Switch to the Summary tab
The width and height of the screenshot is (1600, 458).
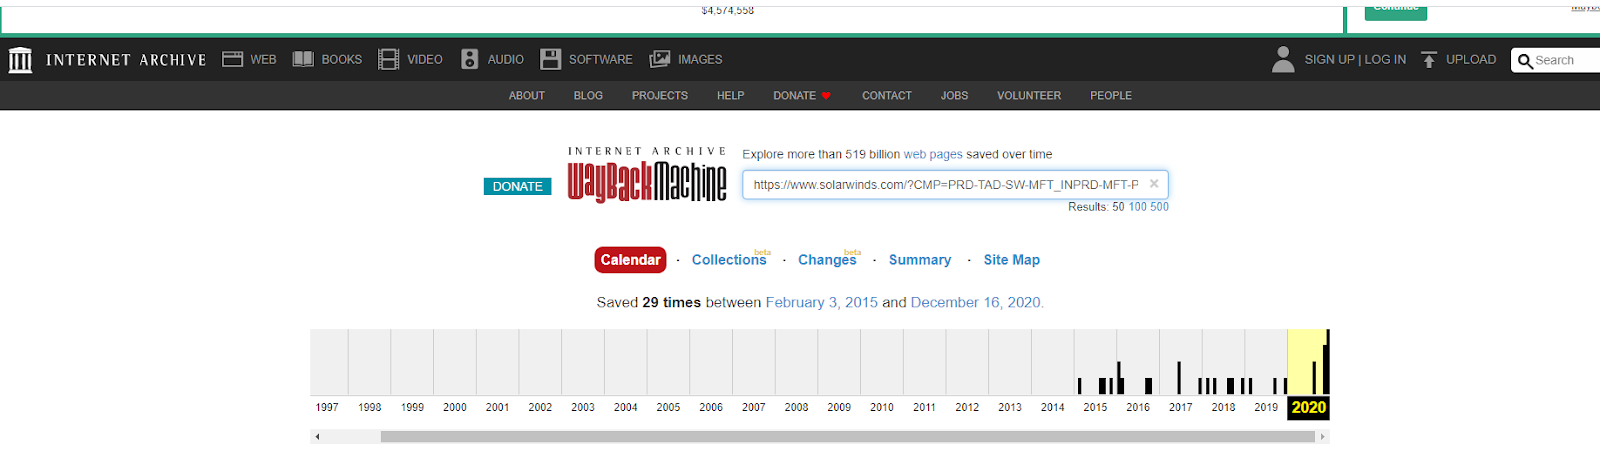click(x=920, y=260)
